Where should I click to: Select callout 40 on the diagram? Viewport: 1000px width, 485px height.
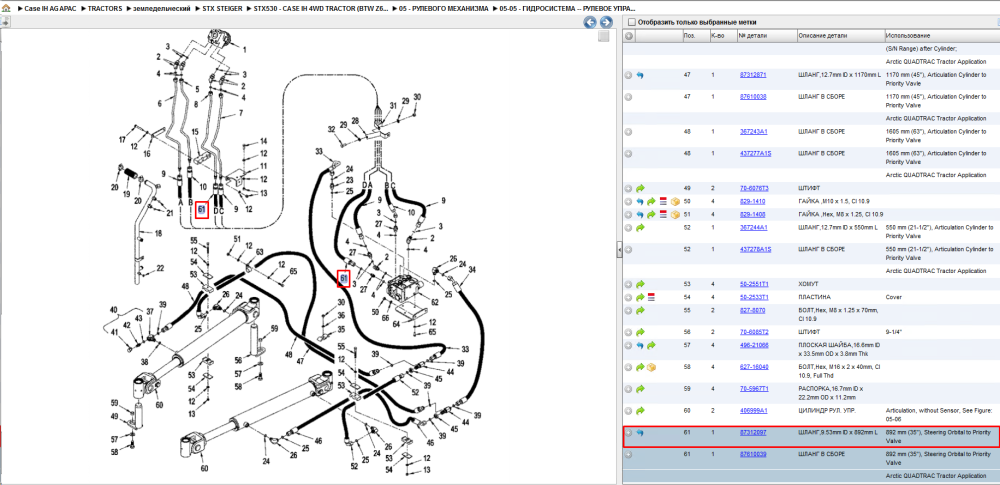pyautogui.click(x=114, y=310)
